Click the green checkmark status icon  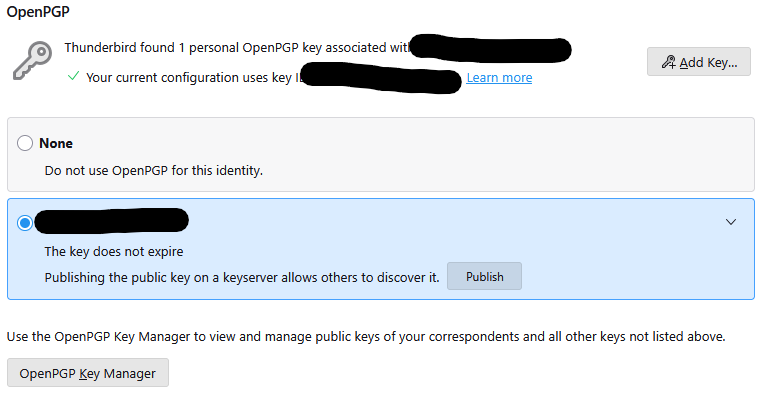pos(73,76)
